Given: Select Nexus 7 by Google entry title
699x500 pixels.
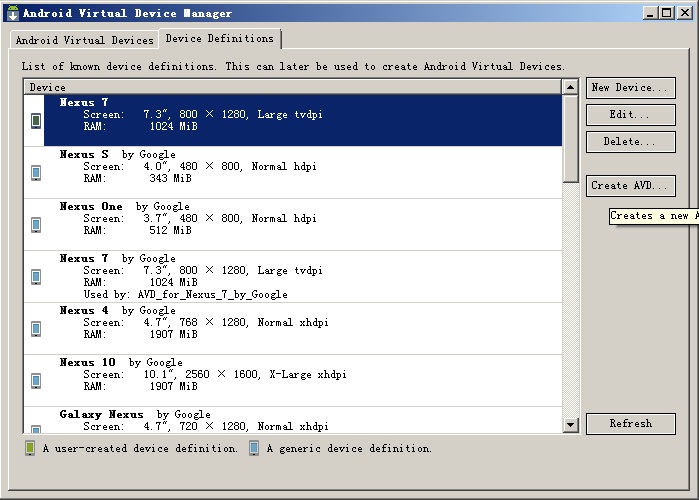Looking at the screenshot, I should [117, 258].
